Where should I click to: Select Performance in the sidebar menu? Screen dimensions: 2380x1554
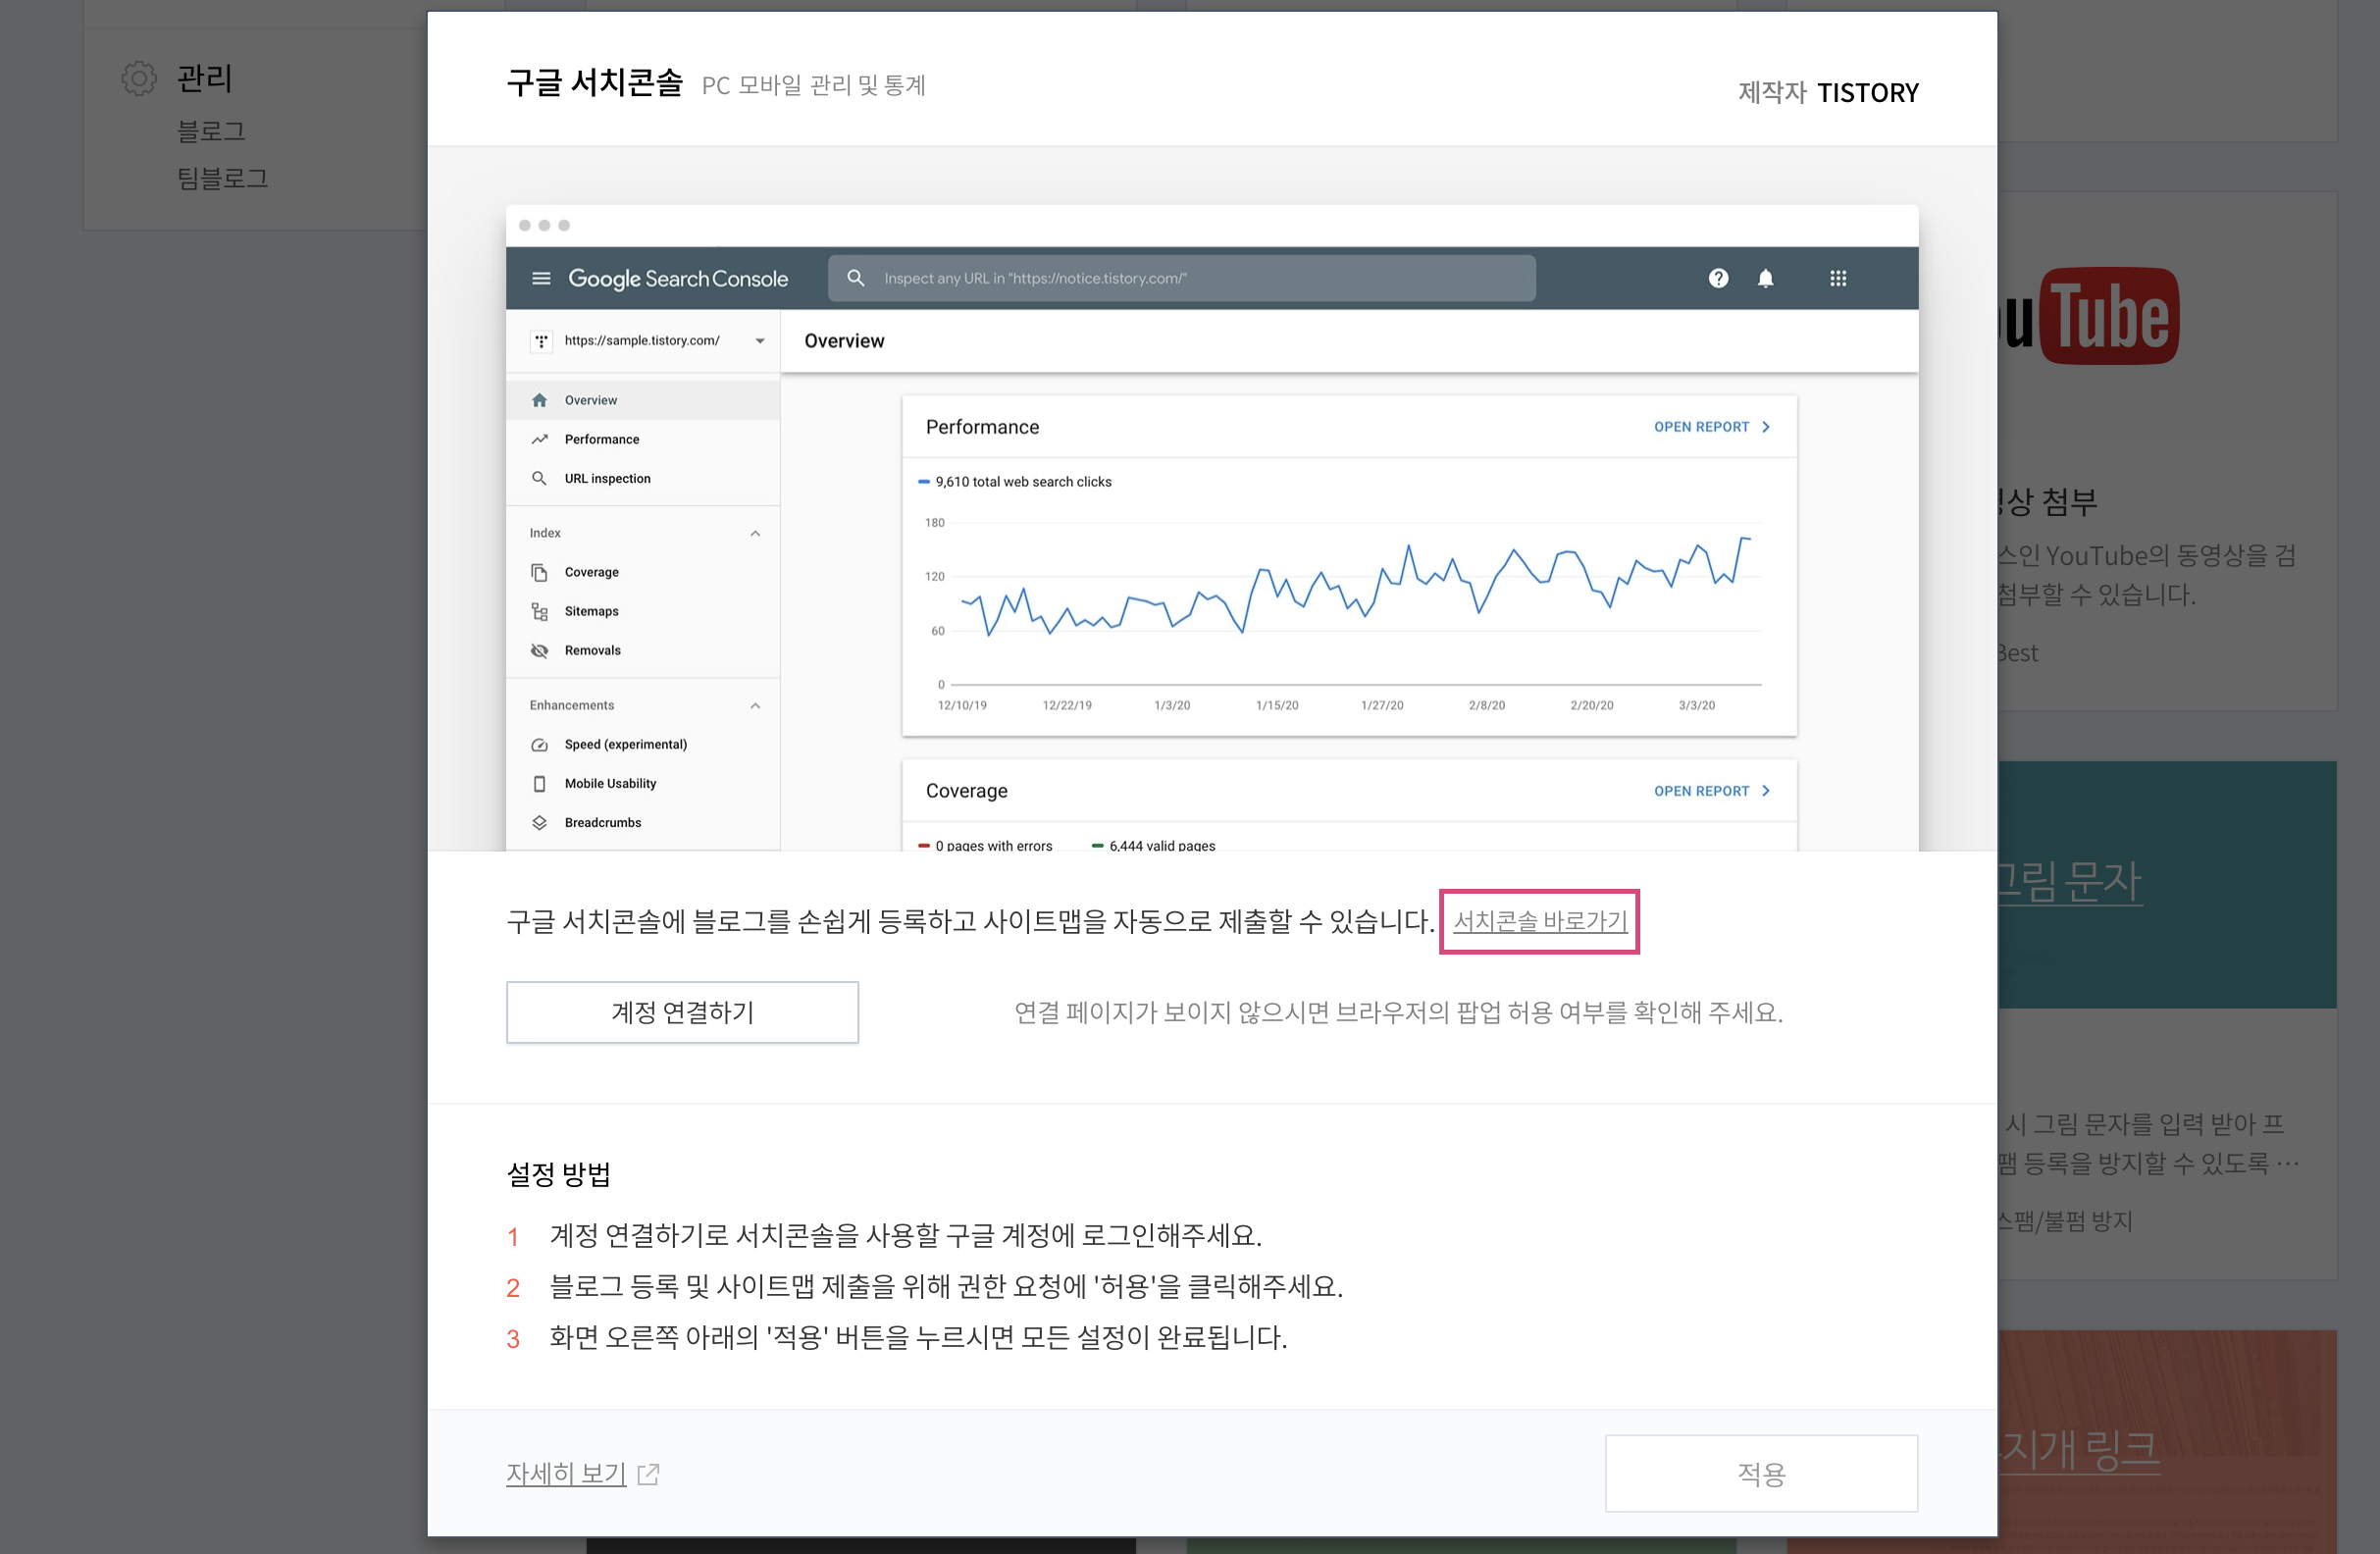601,439
